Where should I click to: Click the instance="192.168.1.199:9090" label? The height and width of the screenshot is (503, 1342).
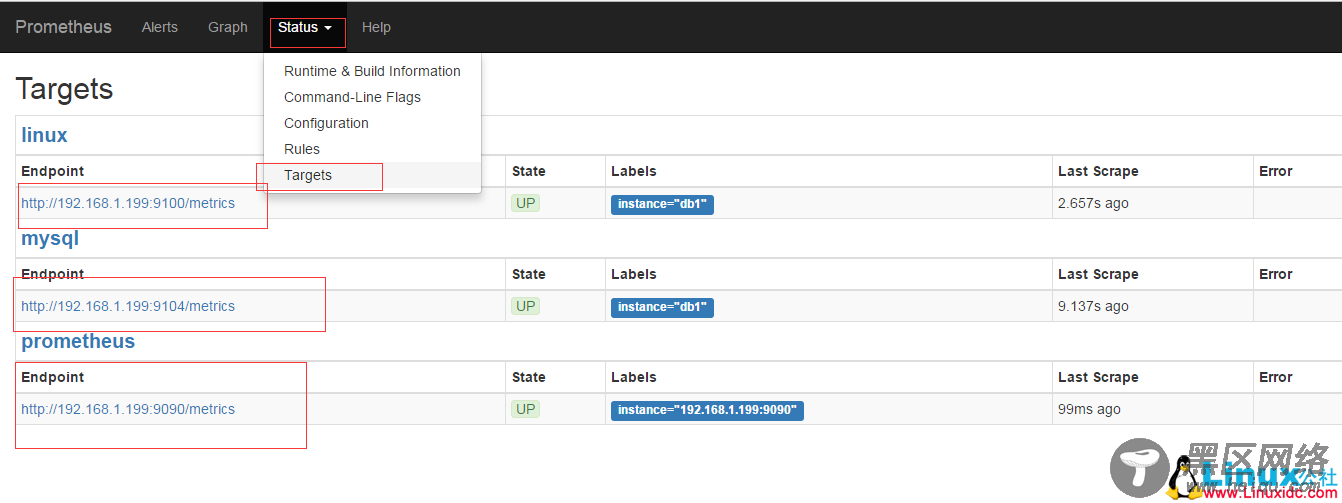point(707,410)
